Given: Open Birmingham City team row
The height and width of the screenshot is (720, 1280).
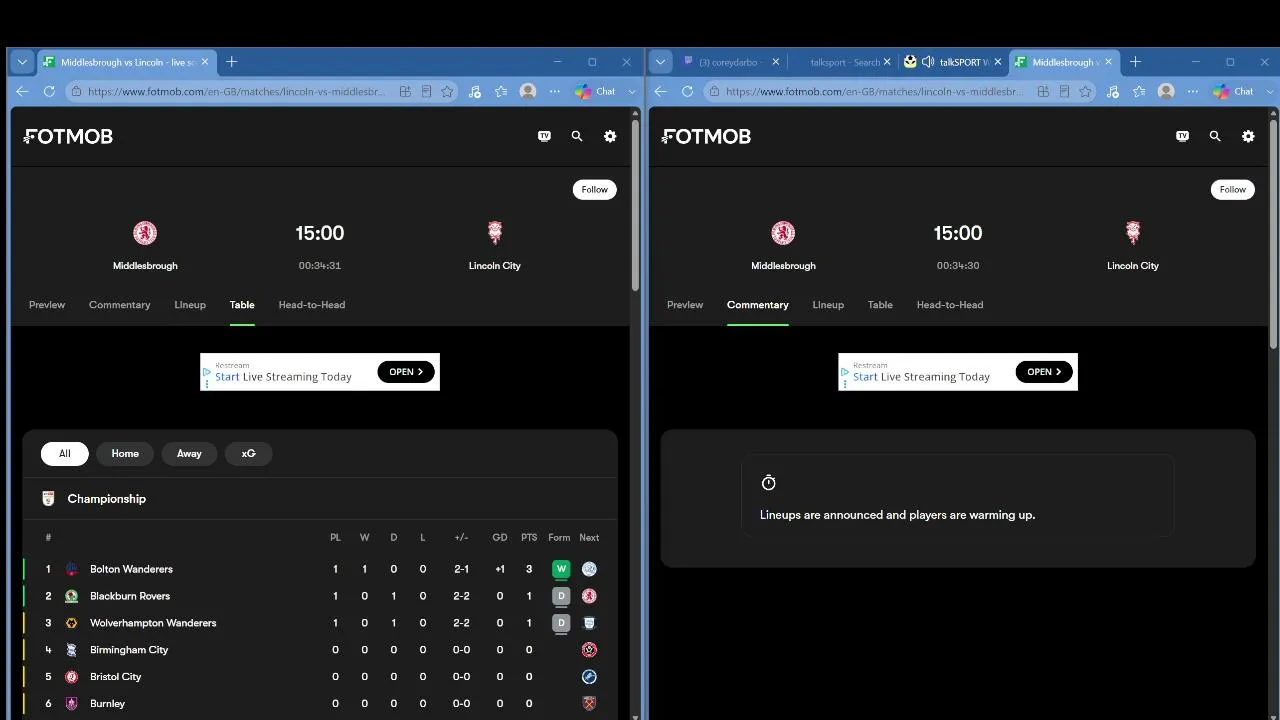Looking at the screenshot, I should [x=320, y=650].
